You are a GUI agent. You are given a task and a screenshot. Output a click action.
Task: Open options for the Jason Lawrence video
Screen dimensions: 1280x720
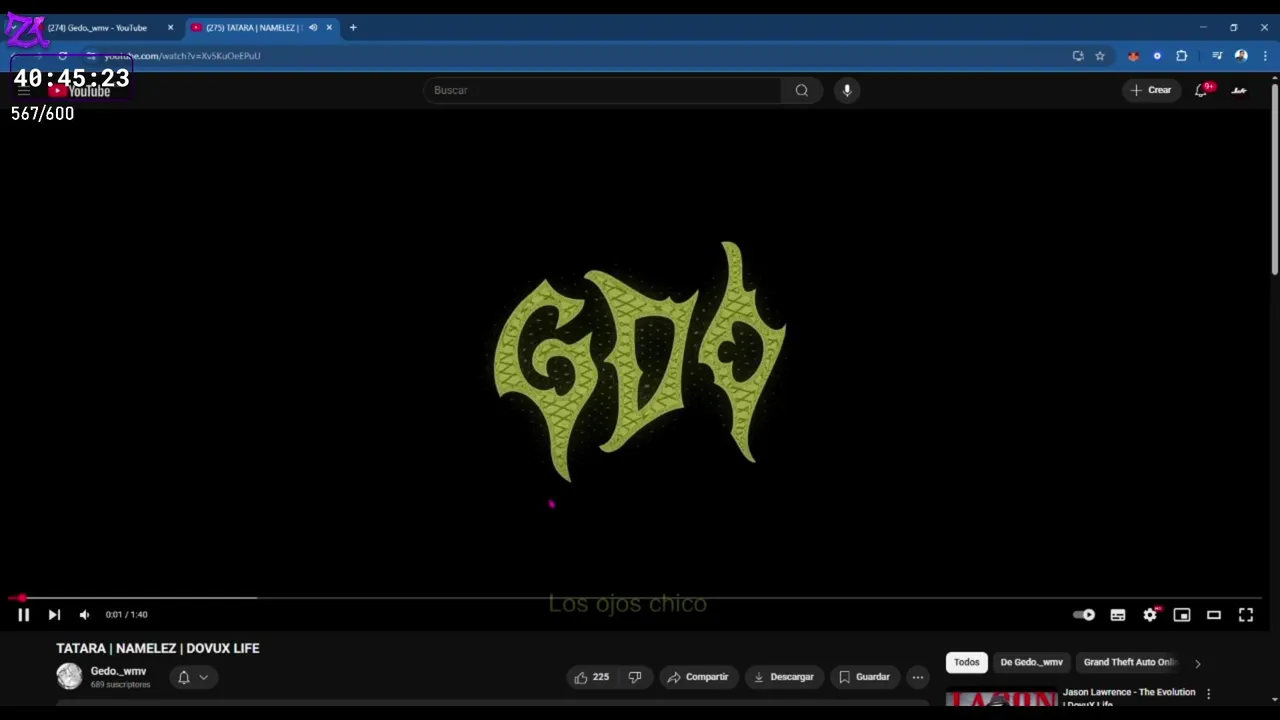click(x=1208, y=694)
